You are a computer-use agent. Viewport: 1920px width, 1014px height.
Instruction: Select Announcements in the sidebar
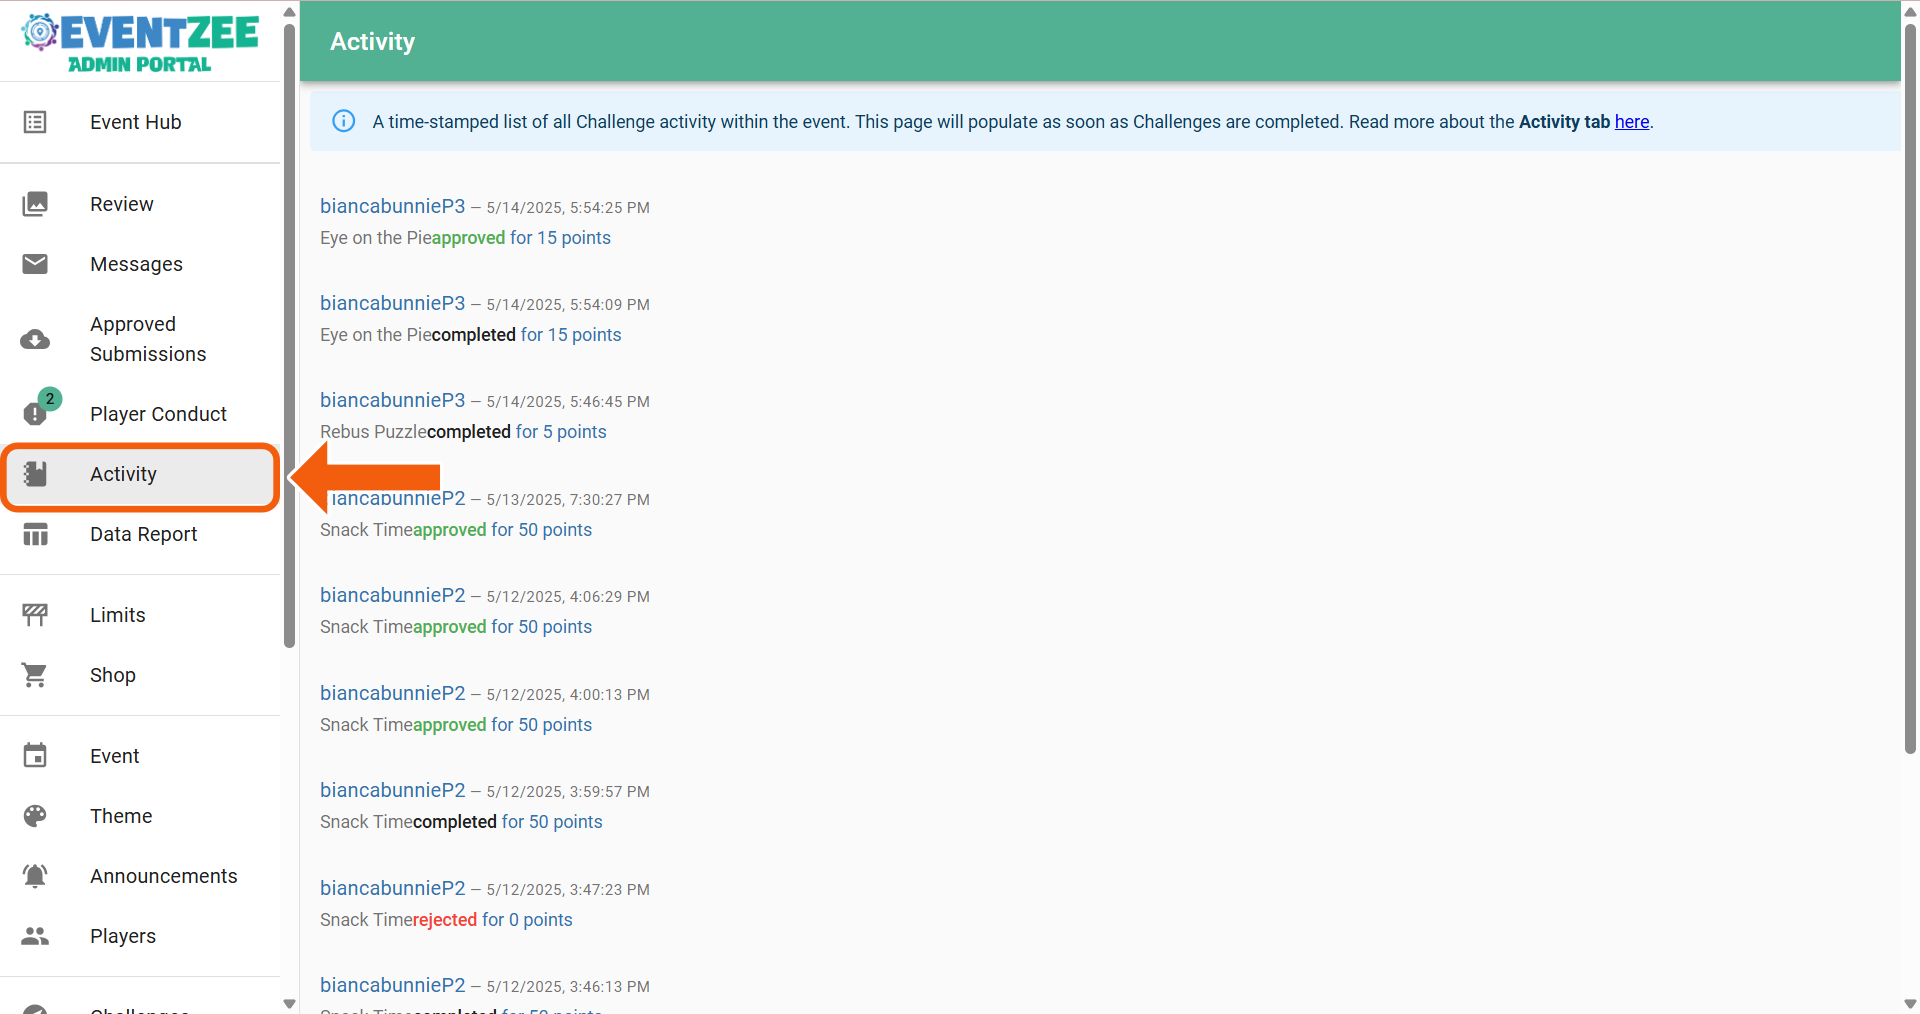[140, 876]
